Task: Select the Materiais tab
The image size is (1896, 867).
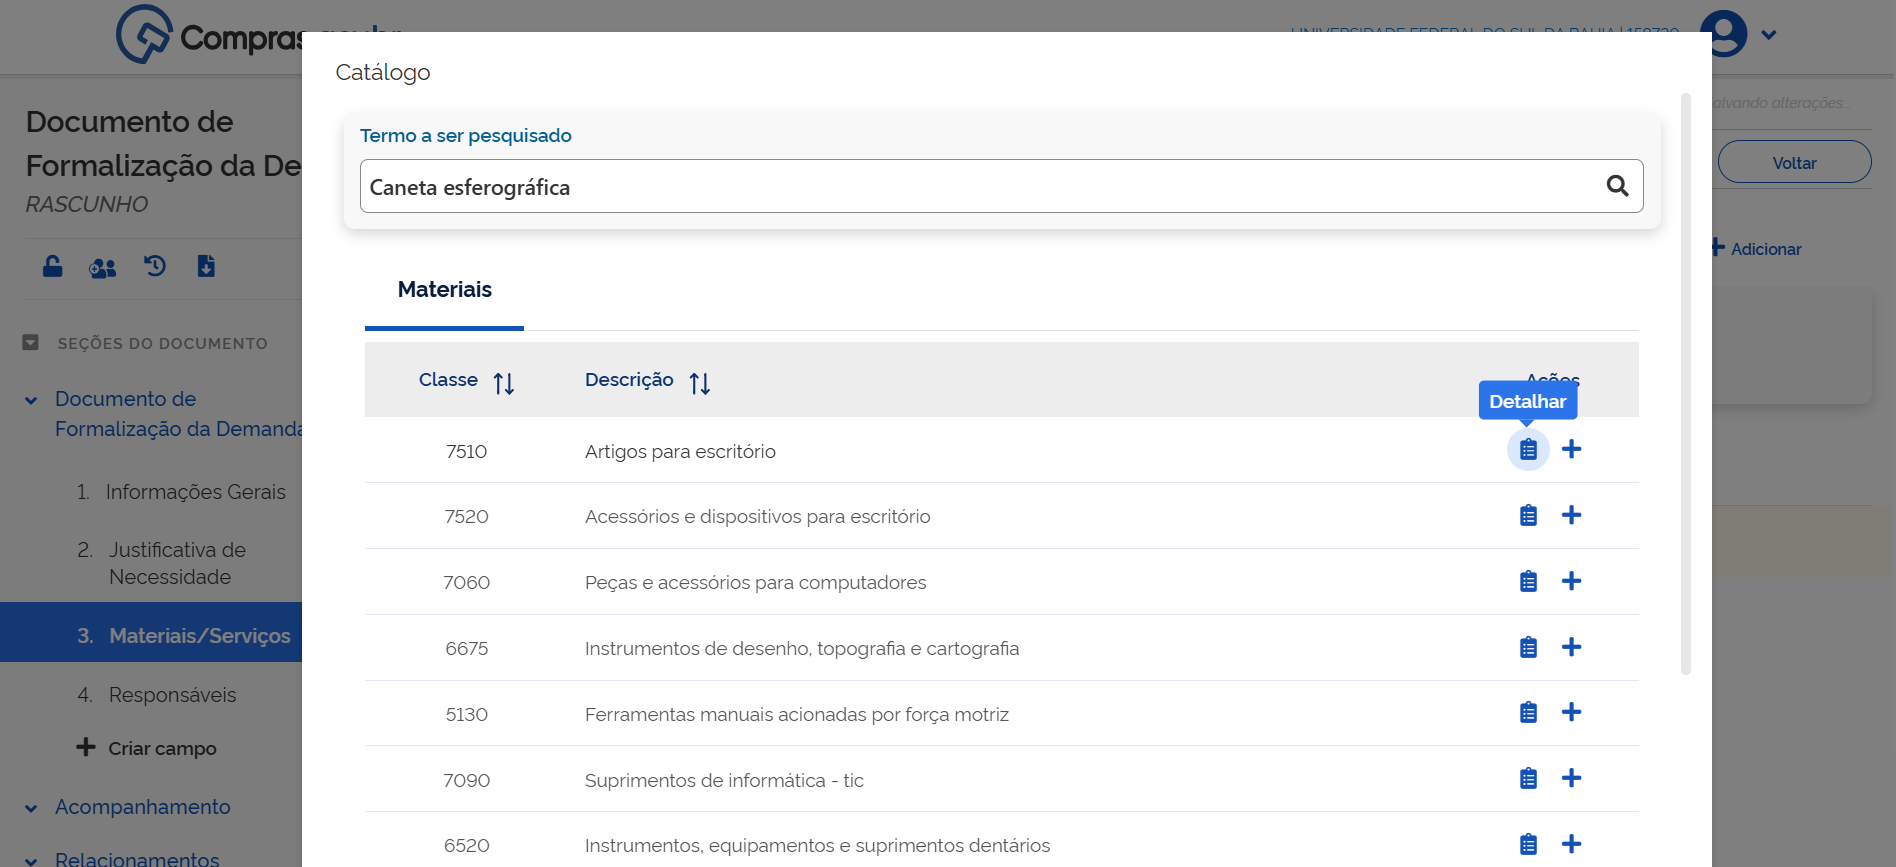Action: (x=444, y=290)
